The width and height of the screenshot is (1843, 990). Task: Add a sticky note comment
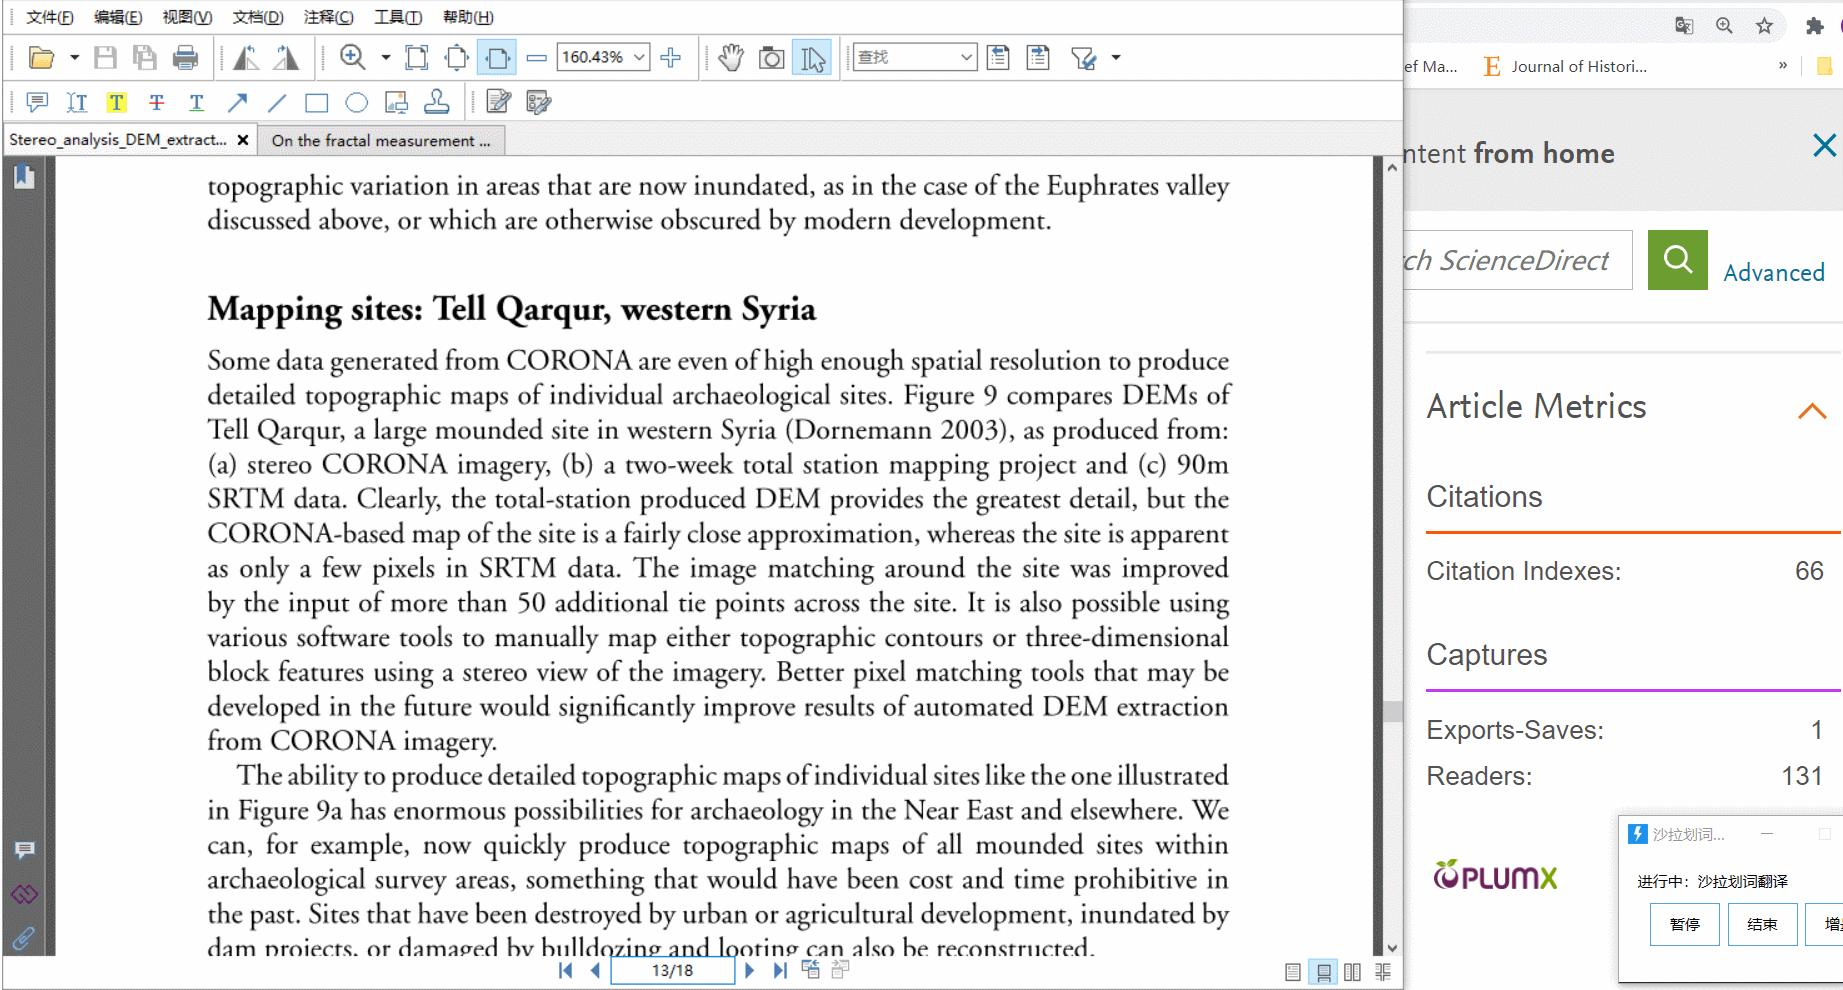point(37,102)
